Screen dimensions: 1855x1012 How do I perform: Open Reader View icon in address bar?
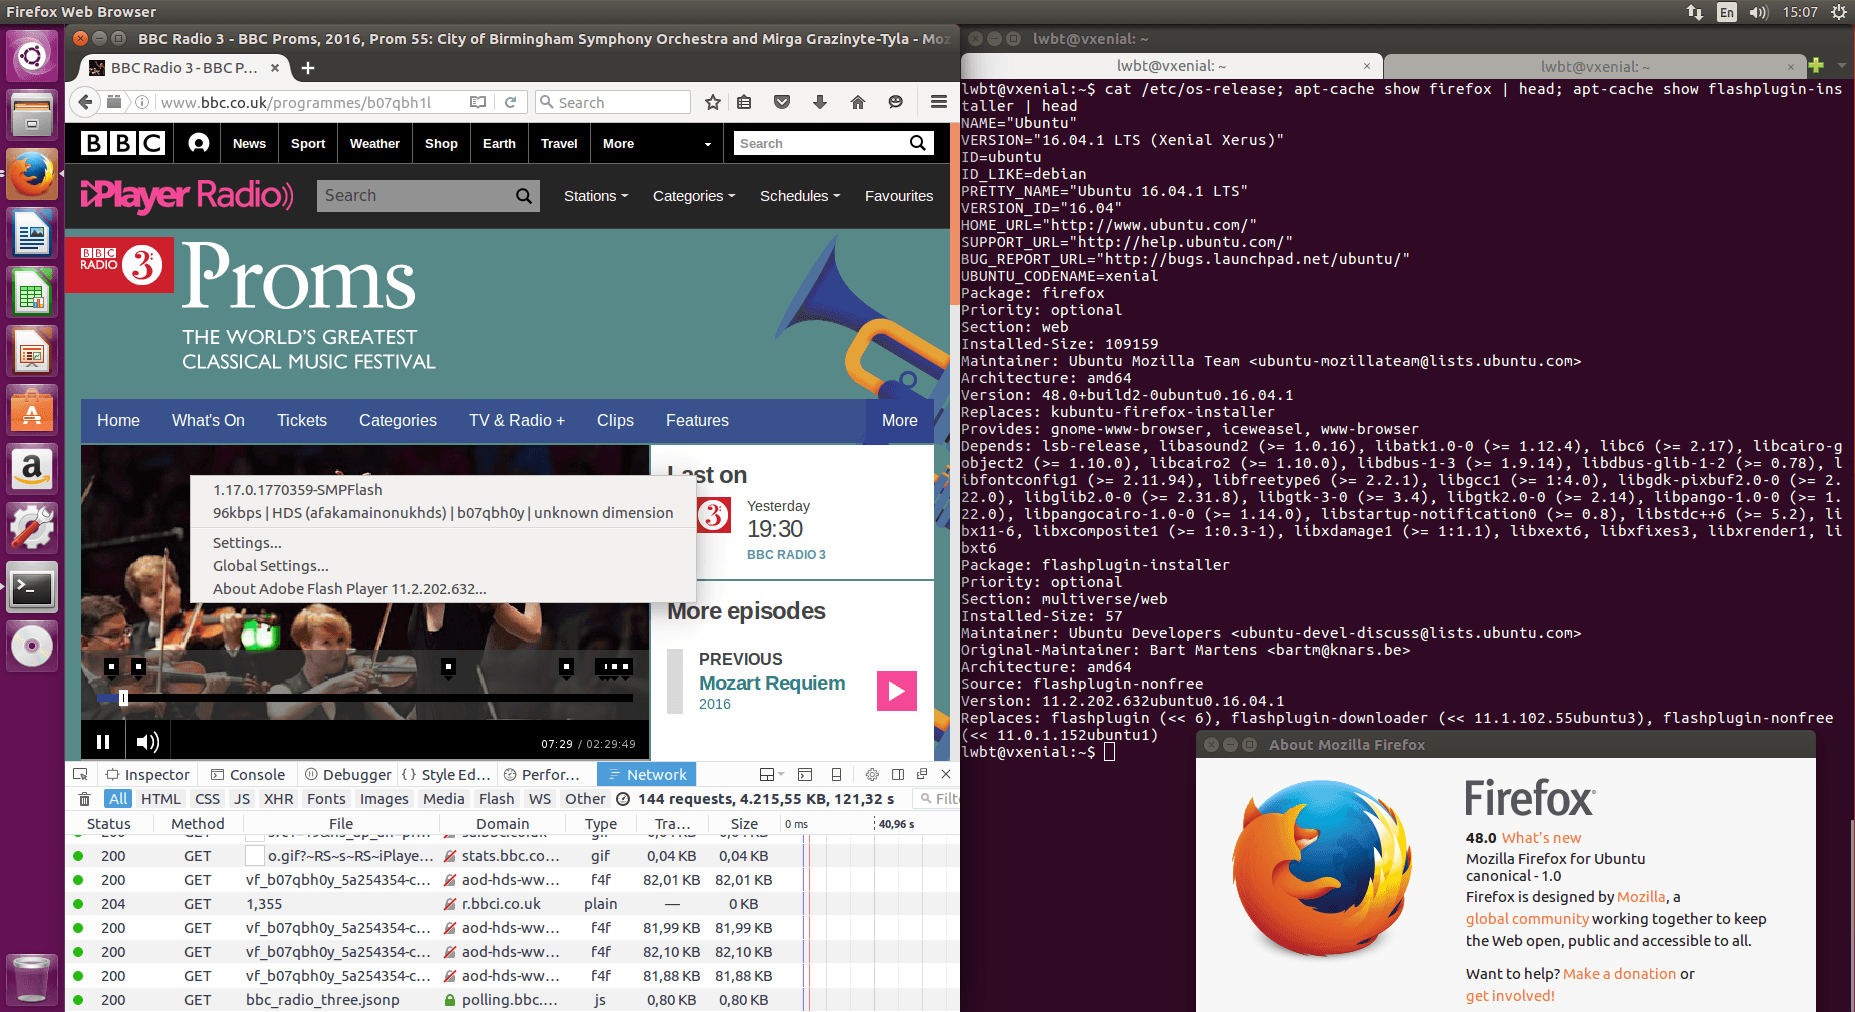[x=478, y=102]
